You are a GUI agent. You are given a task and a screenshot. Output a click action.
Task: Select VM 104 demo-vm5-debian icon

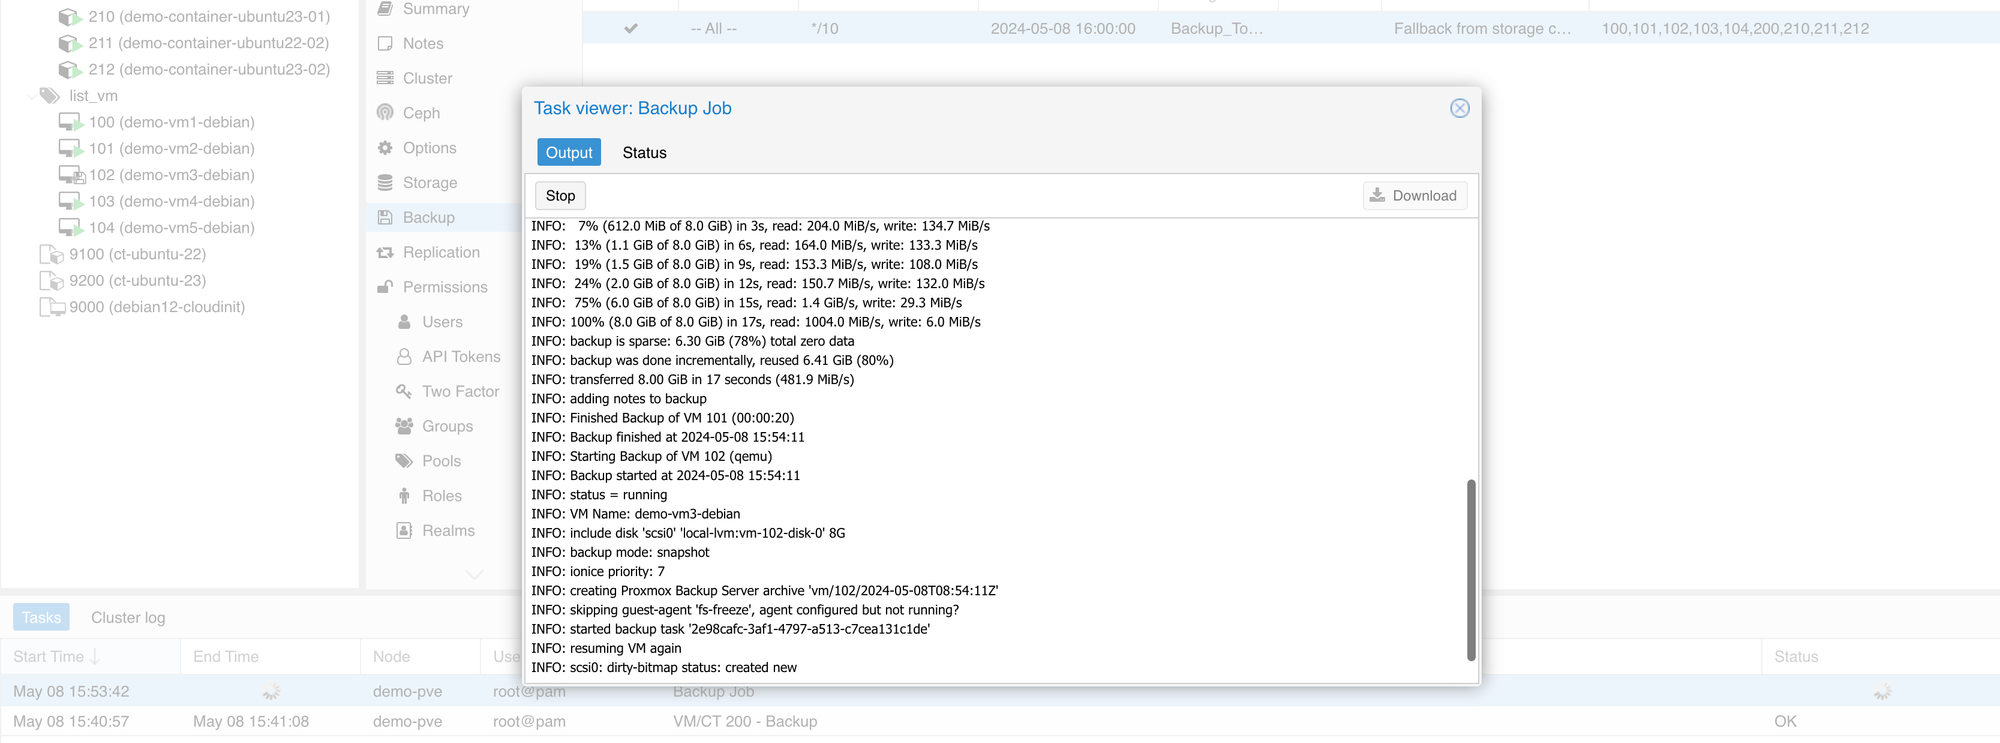[70, 228]
